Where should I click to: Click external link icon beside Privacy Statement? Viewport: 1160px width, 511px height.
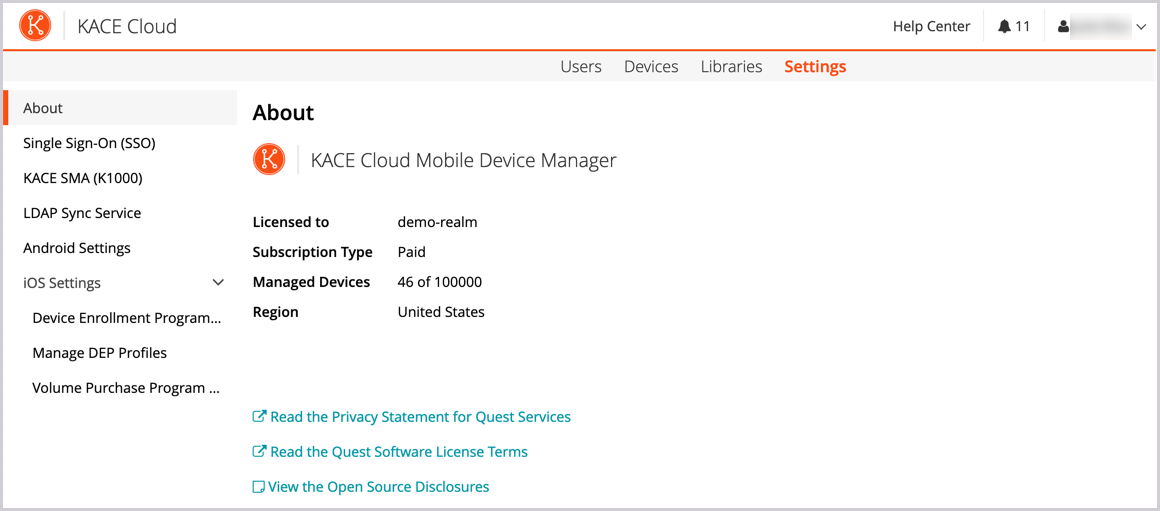point(259,417)
